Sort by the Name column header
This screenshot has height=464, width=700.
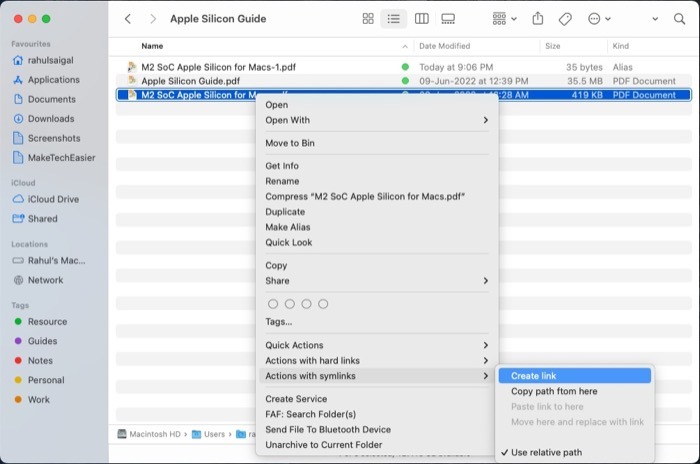click(152, 46)
